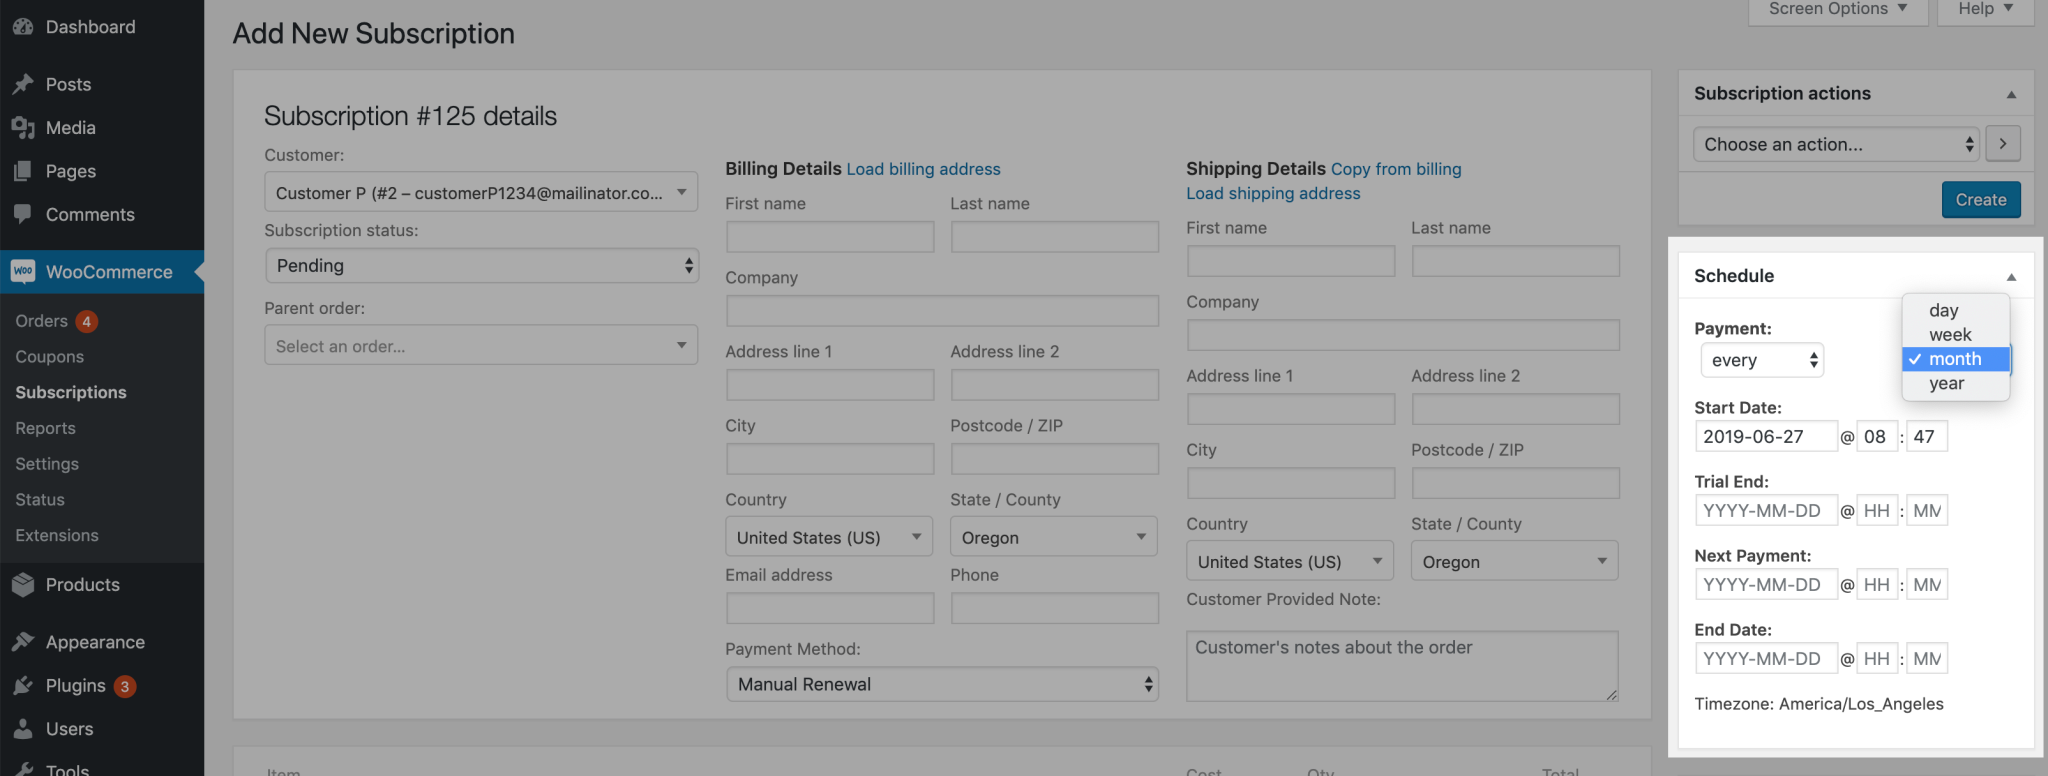Select 'week' billing period option
Viewport: 2048px width, 776px height.
(x=1955, y=335)
